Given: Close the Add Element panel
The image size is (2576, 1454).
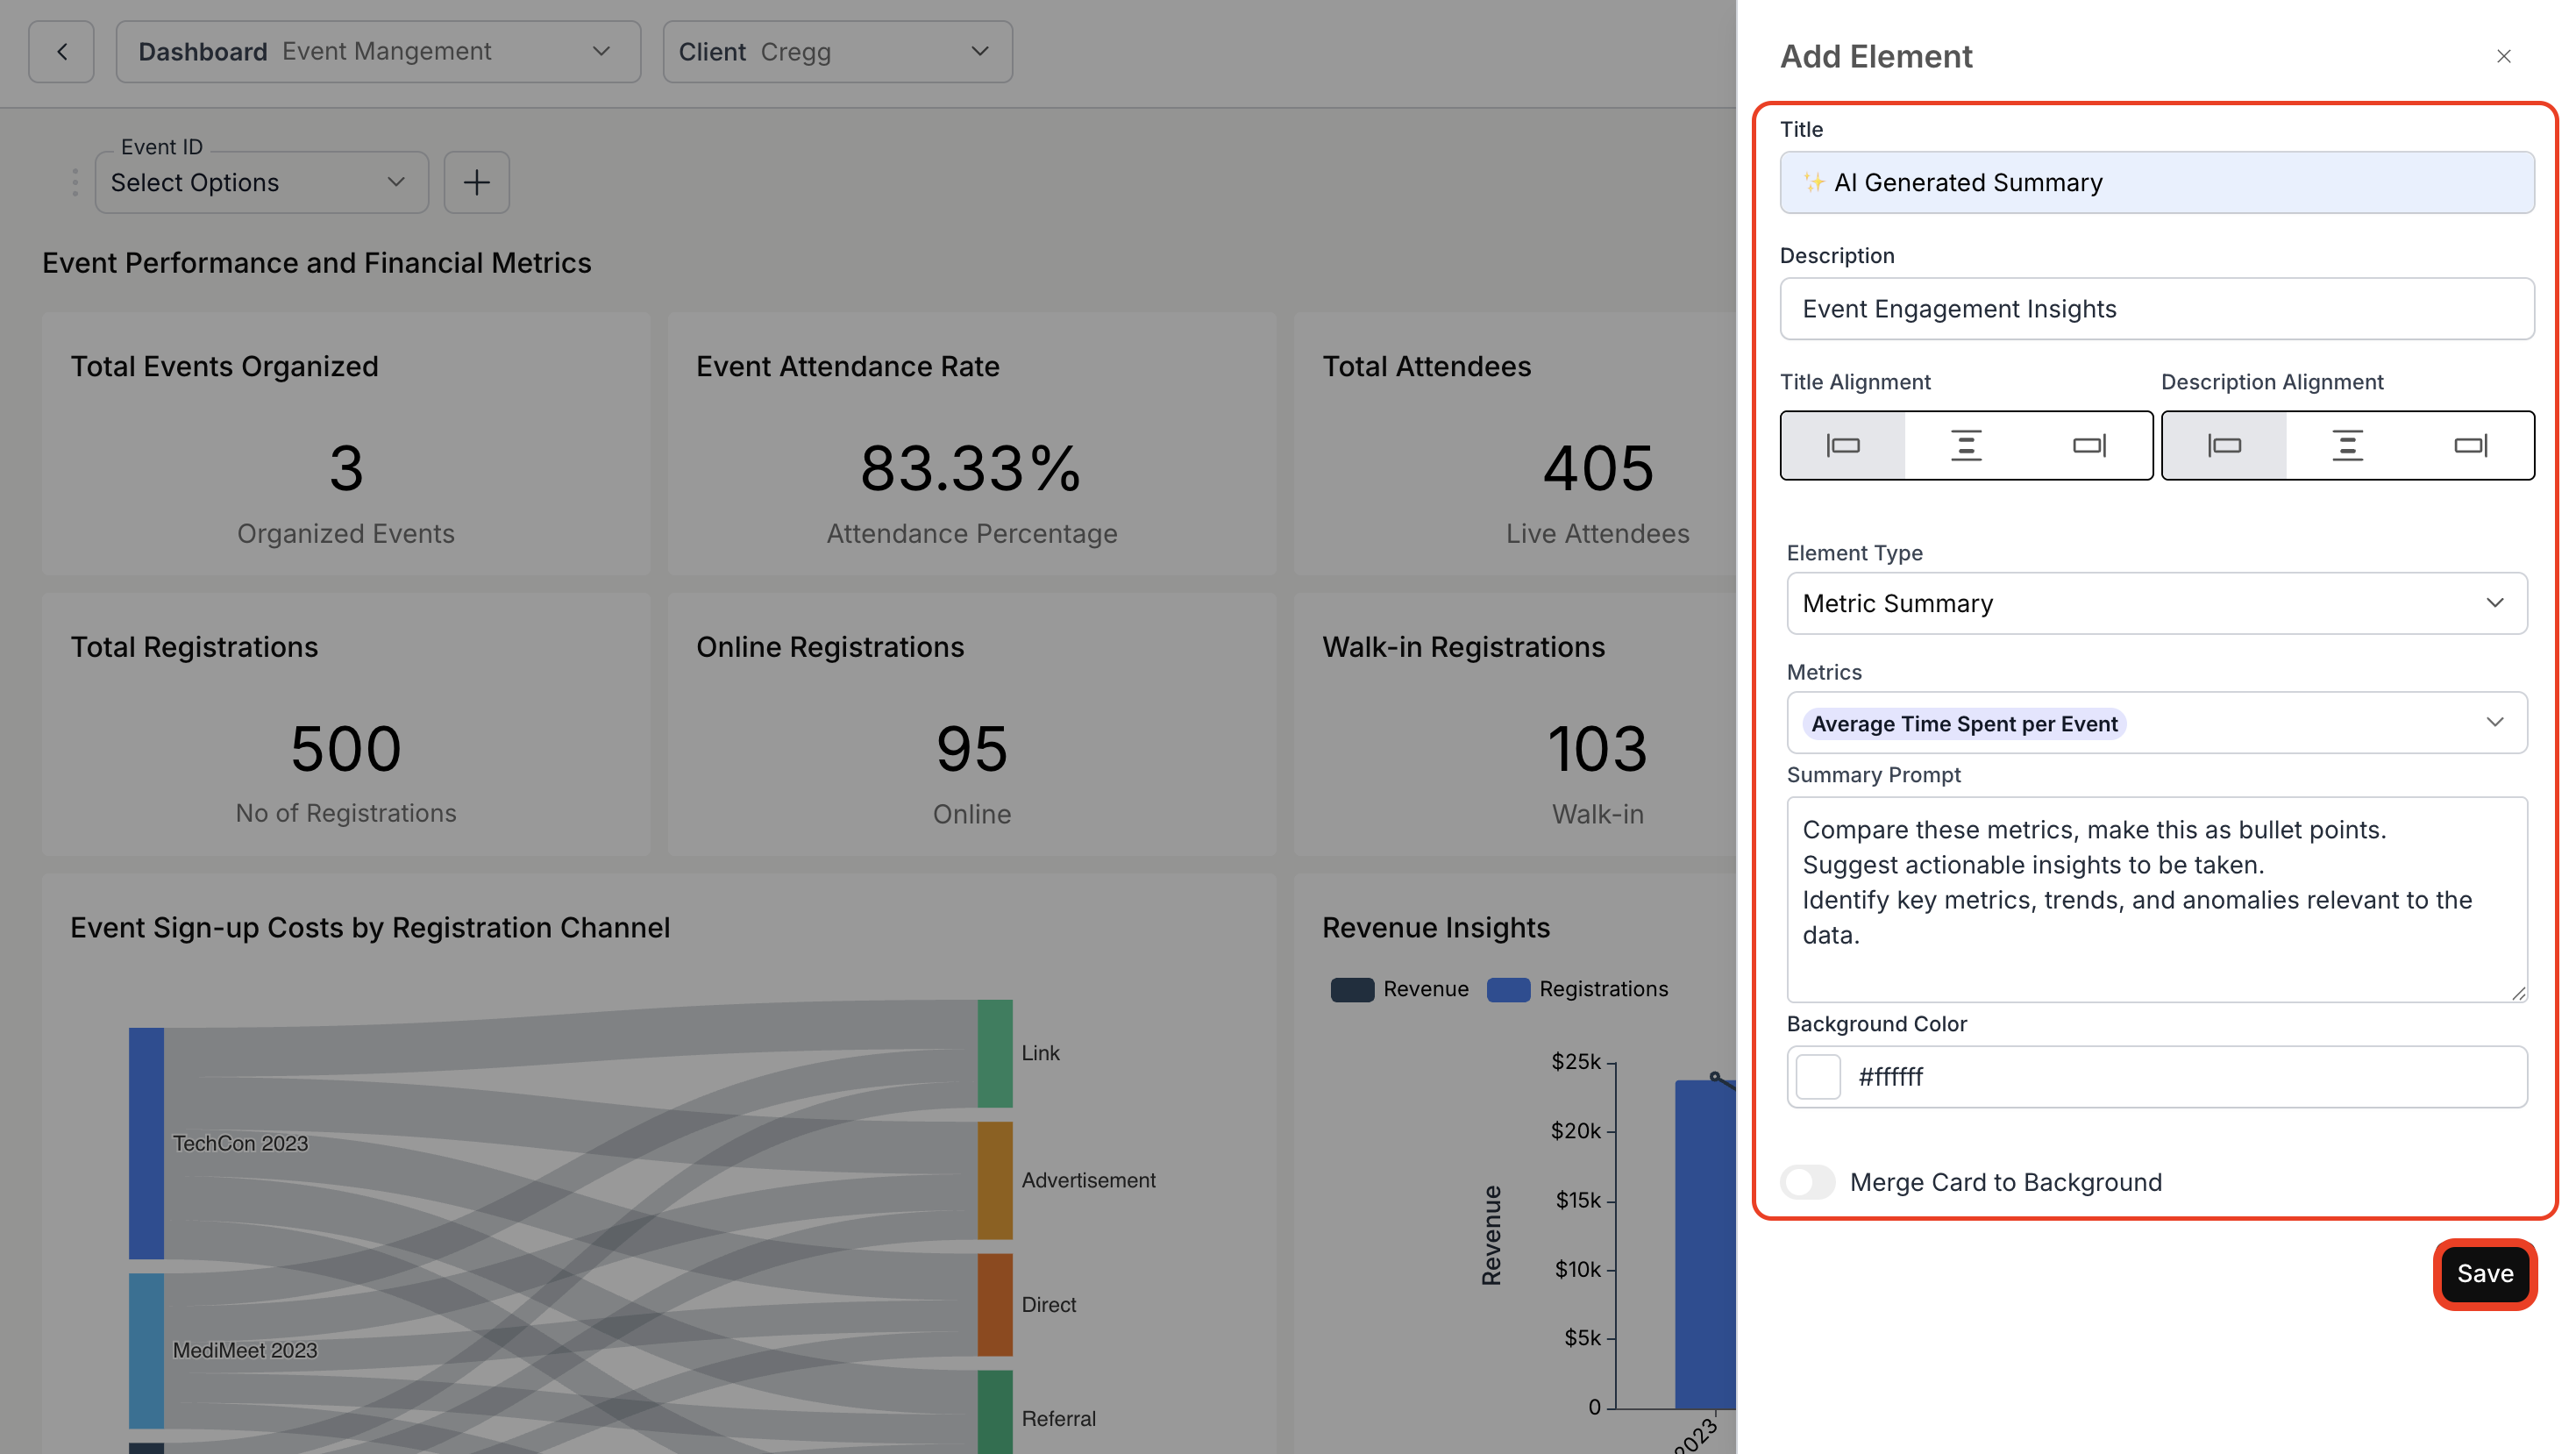Looking at the screenshot, I should point(2504,56).
